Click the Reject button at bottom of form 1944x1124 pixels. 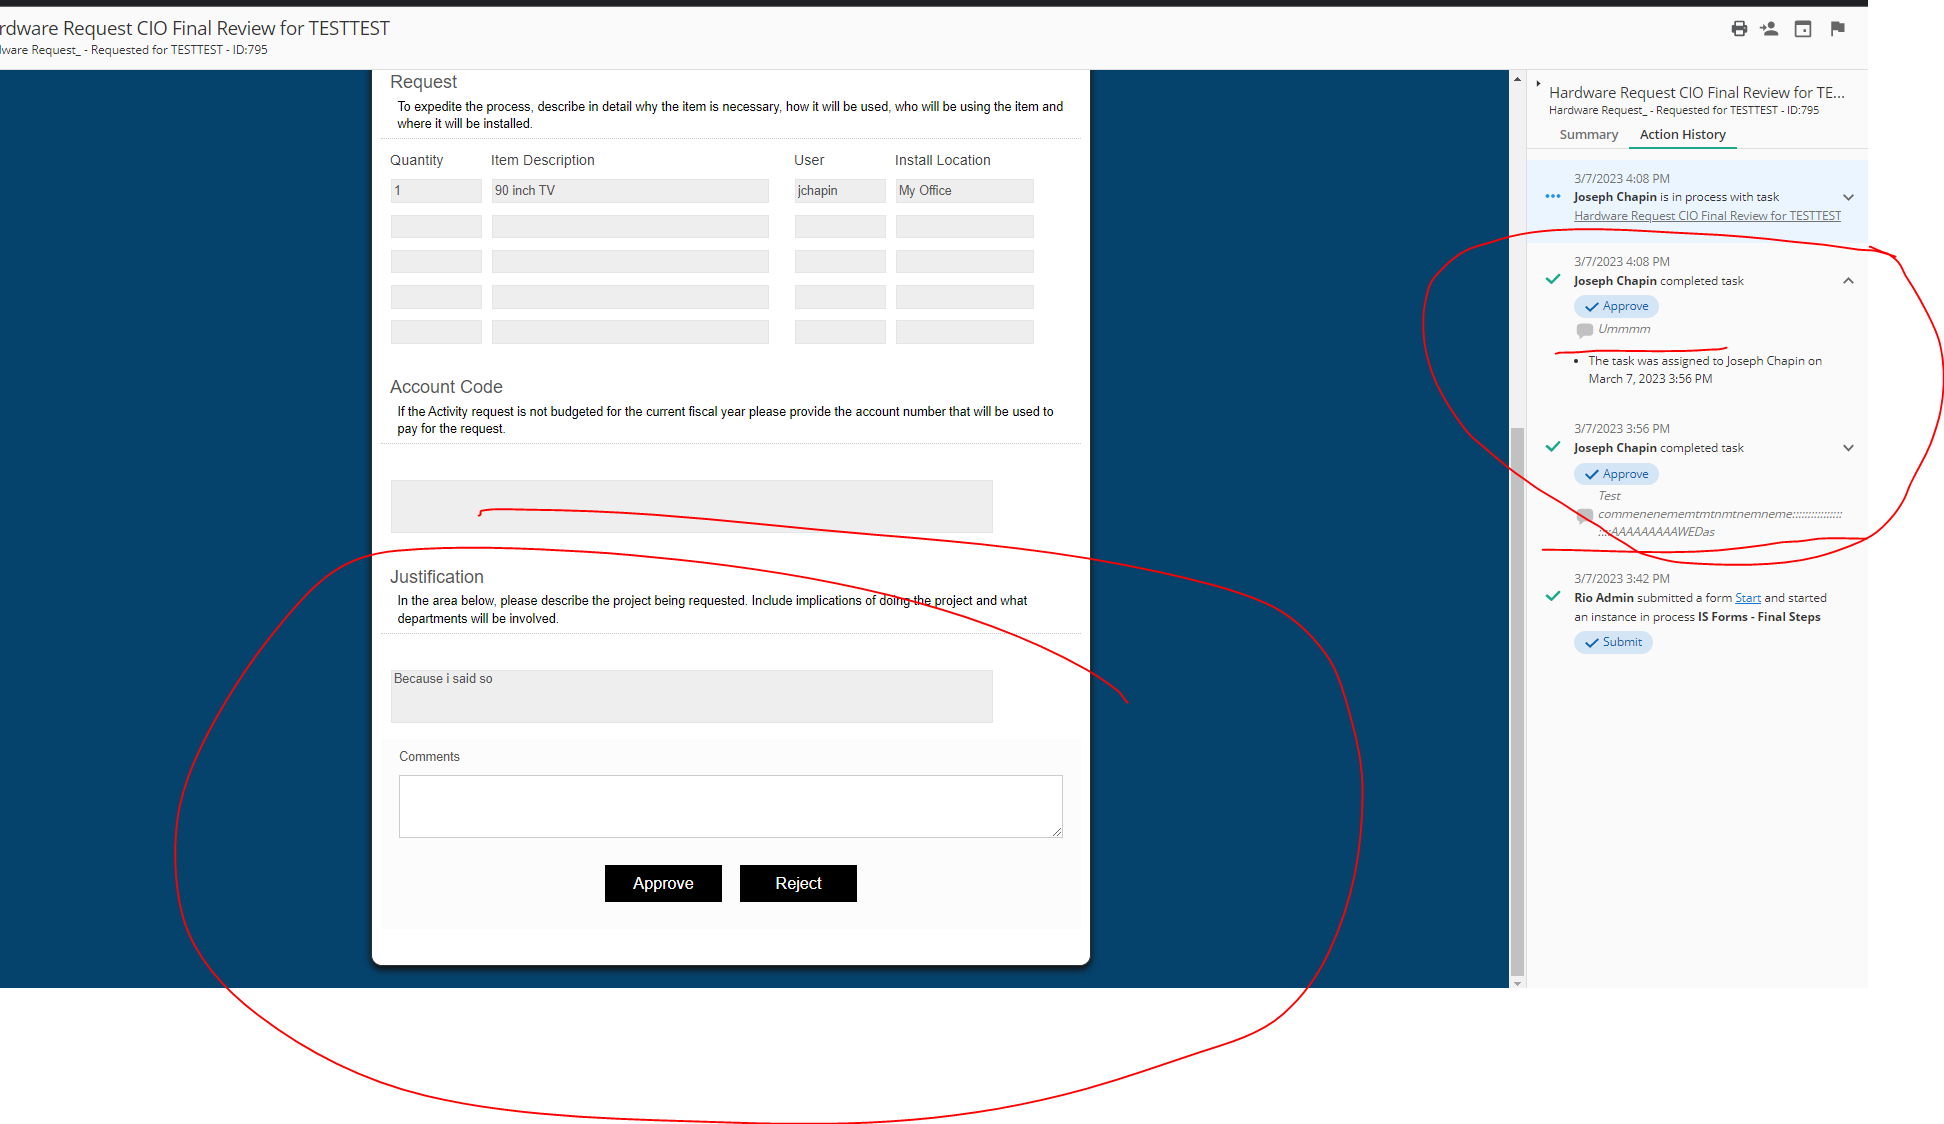797,883
